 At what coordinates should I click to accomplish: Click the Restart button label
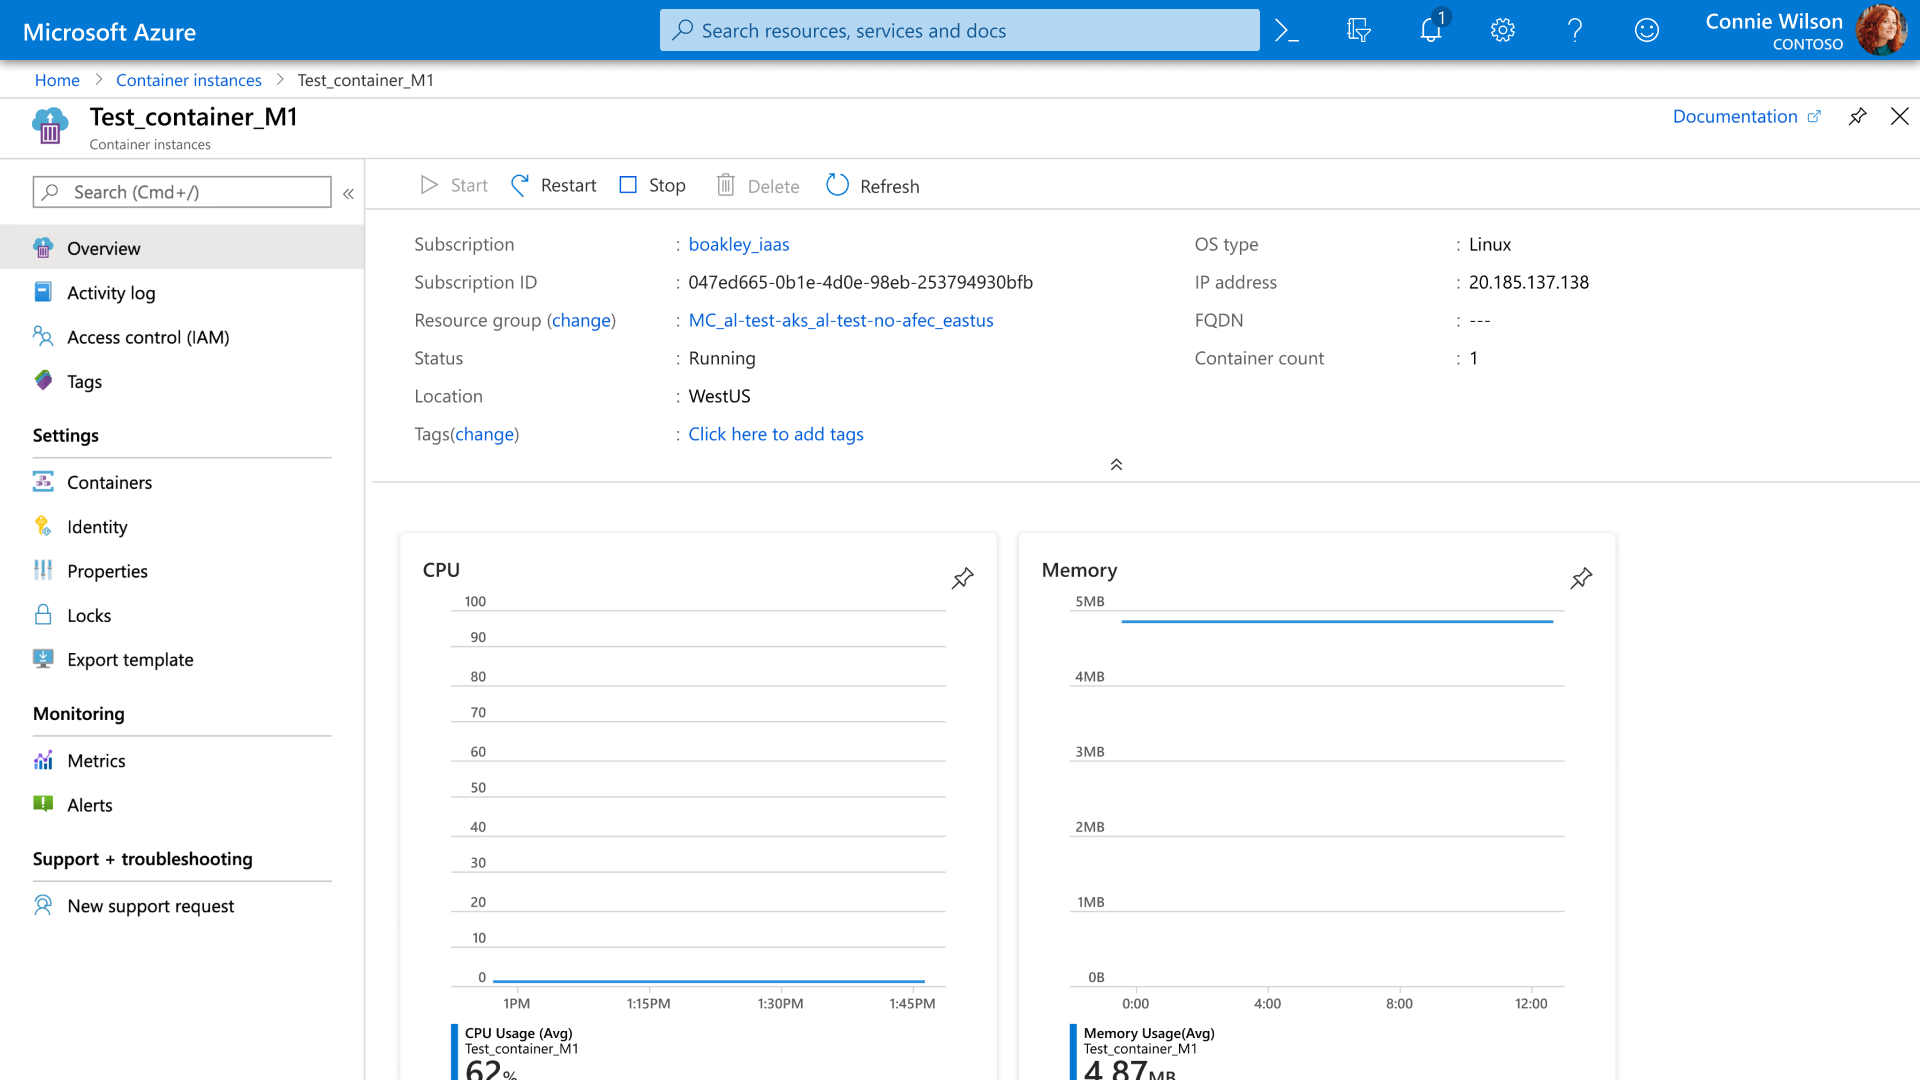(568, 185)
